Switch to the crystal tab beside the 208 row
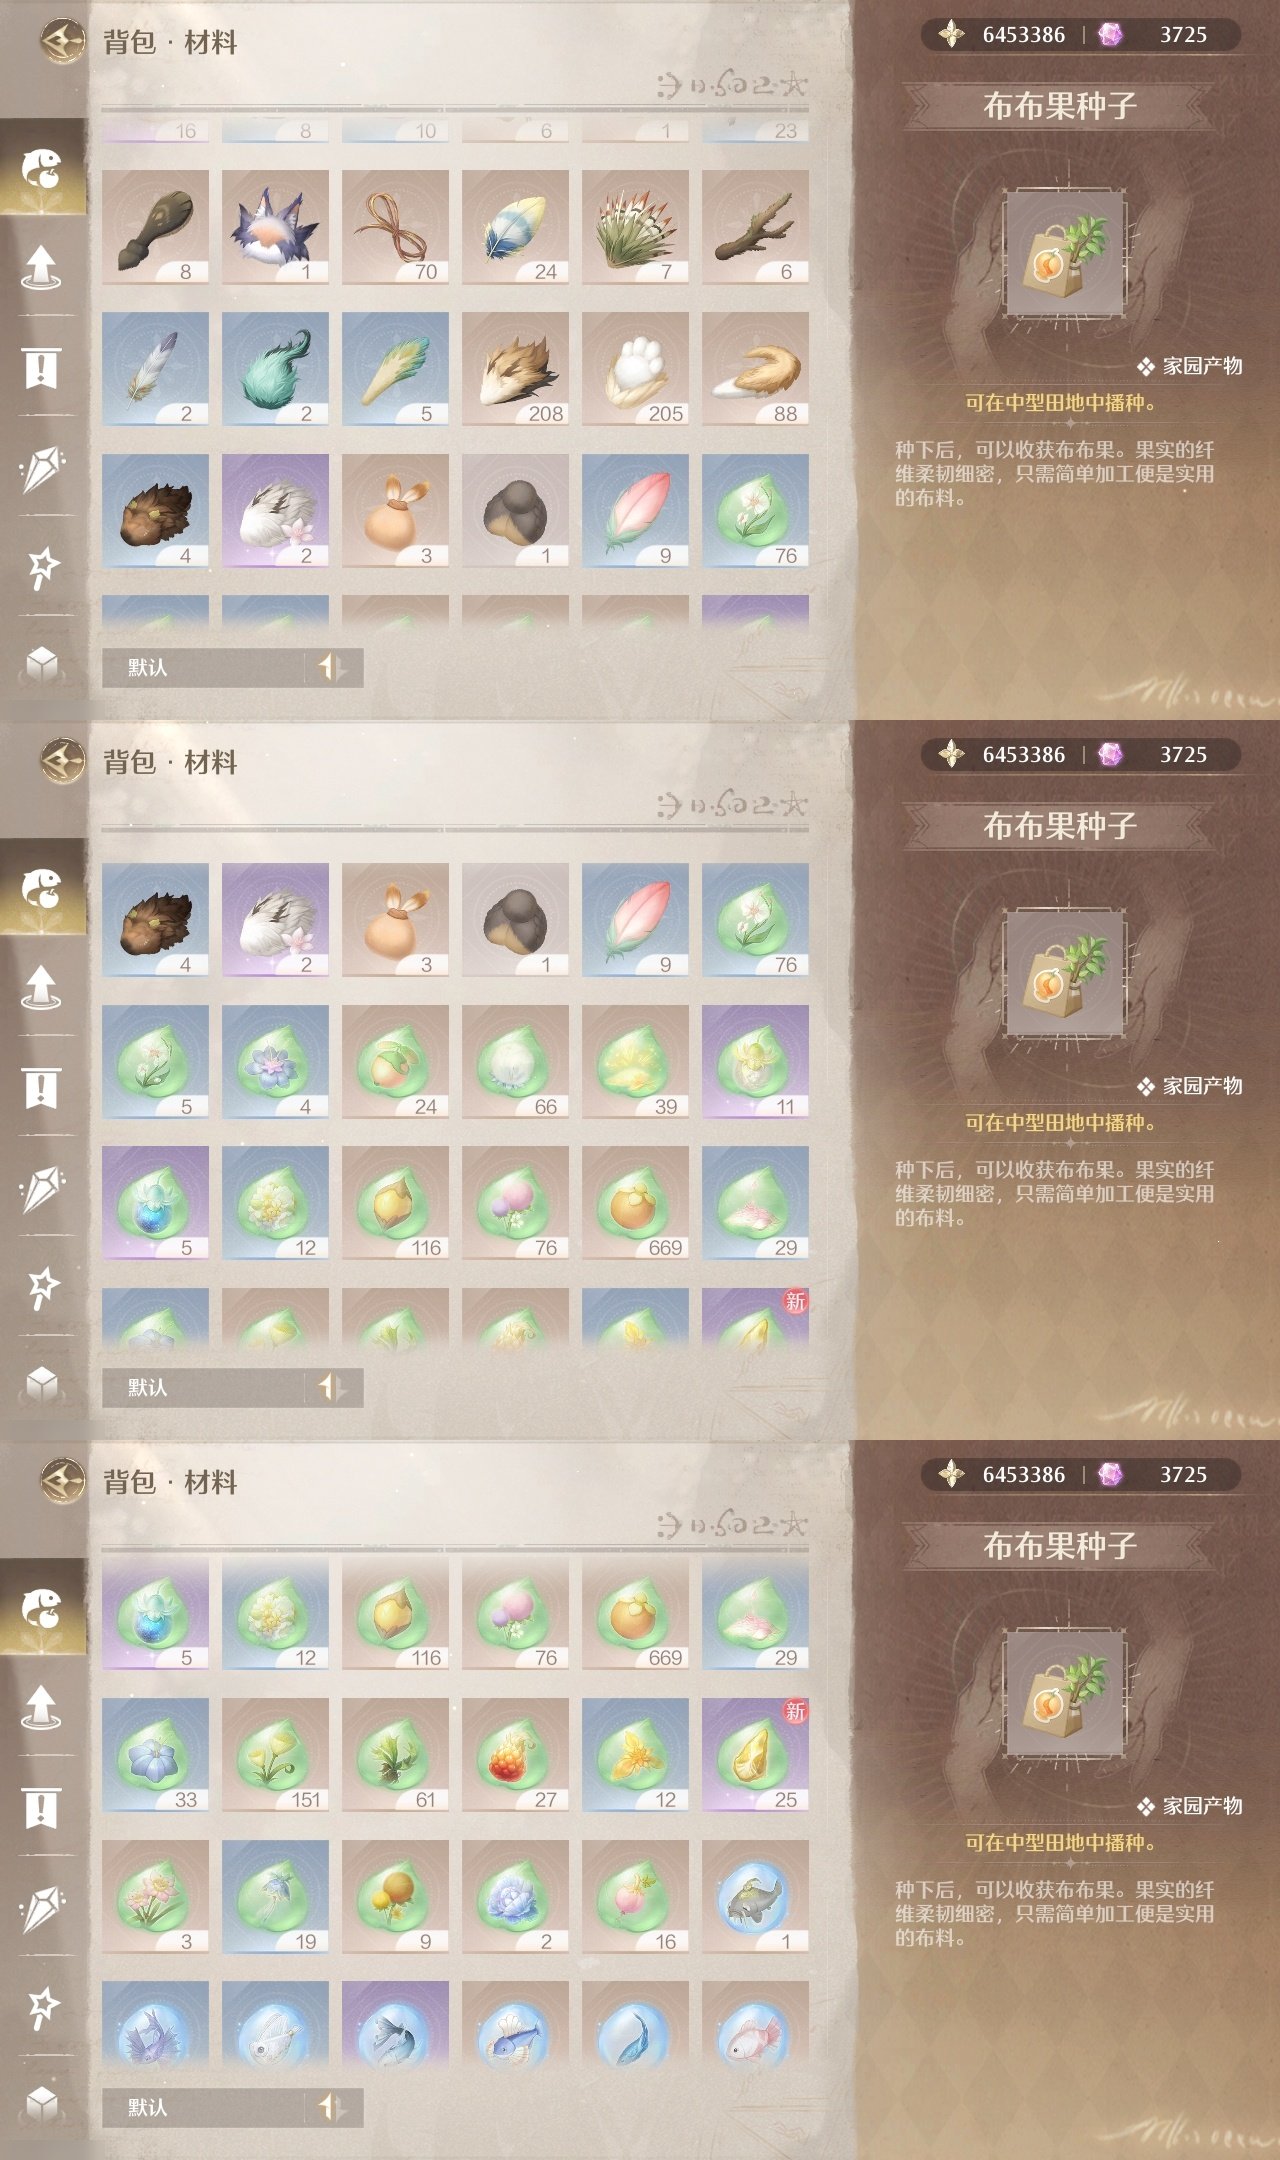Viewport: 1280px width, 2160px height. coord(42,468)
